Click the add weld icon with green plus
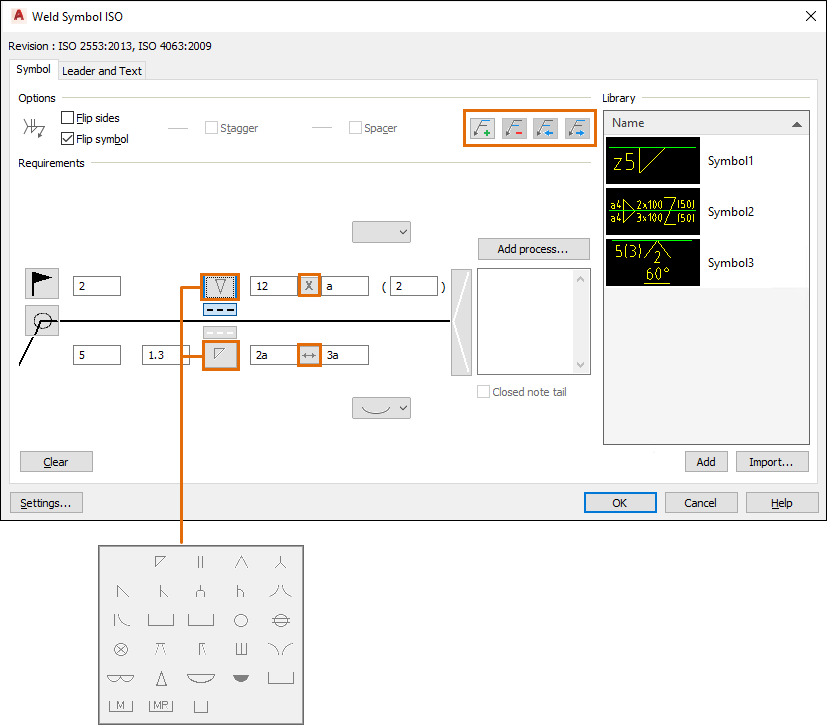This screenshot has height=725, width=827. pyautogui.click(x=482, y=128)
